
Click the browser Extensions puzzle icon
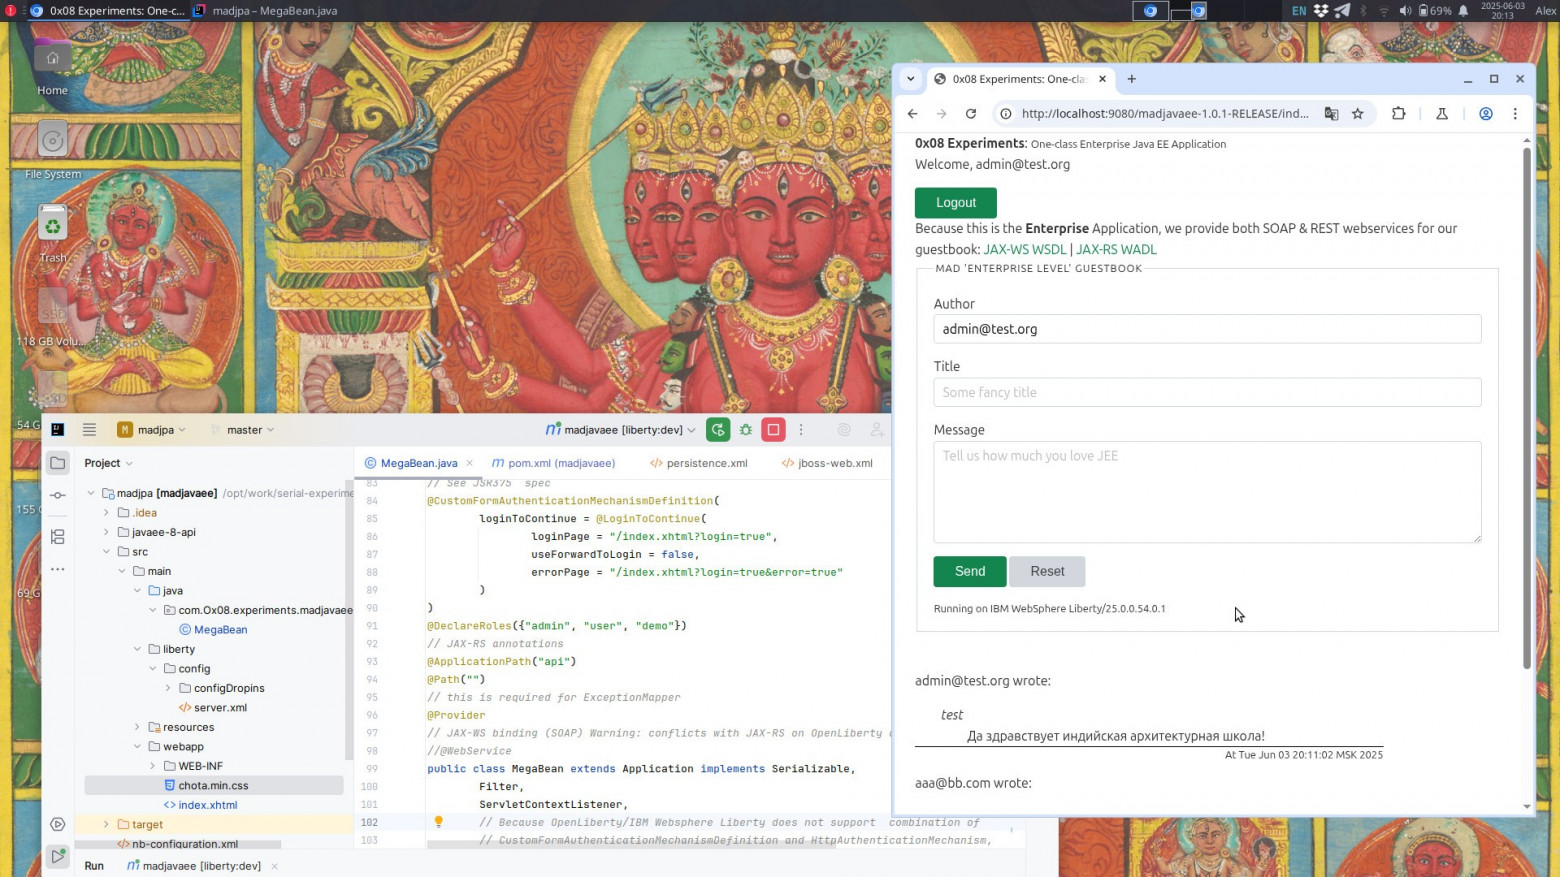[x=1398, y=114]
